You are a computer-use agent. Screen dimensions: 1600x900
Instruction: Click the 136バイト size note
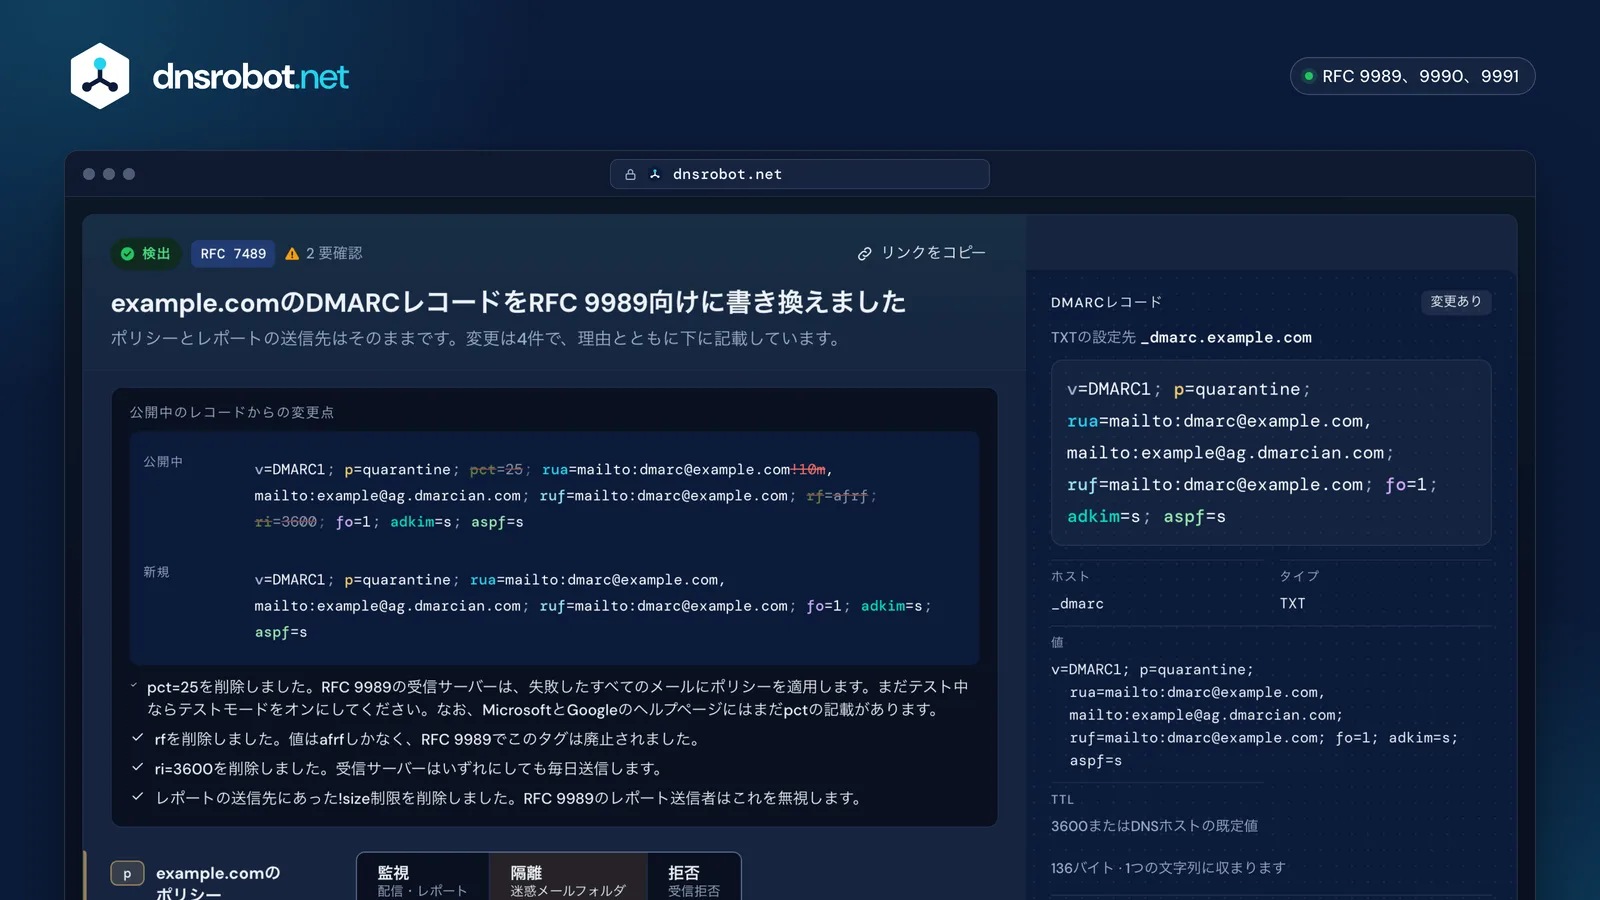pos(1168,868)
